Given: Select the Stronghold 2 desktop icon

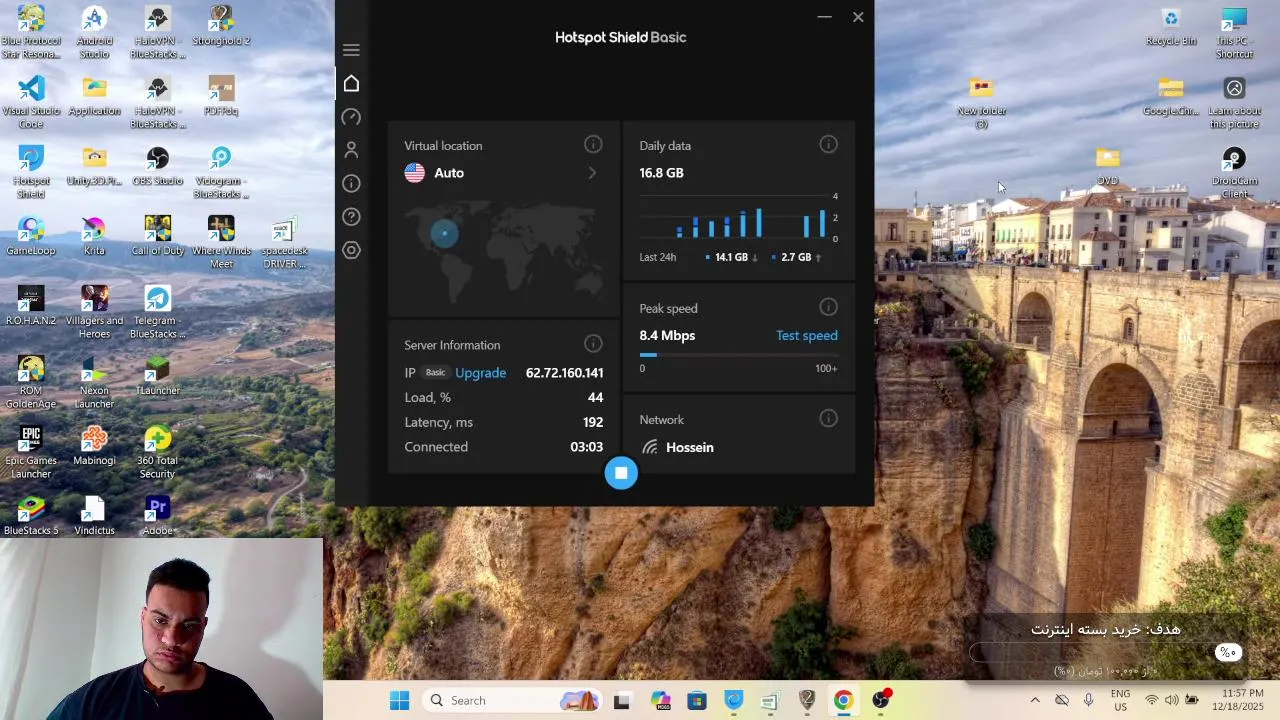Looking at the screenshot, I should click(x=221, y=26).
